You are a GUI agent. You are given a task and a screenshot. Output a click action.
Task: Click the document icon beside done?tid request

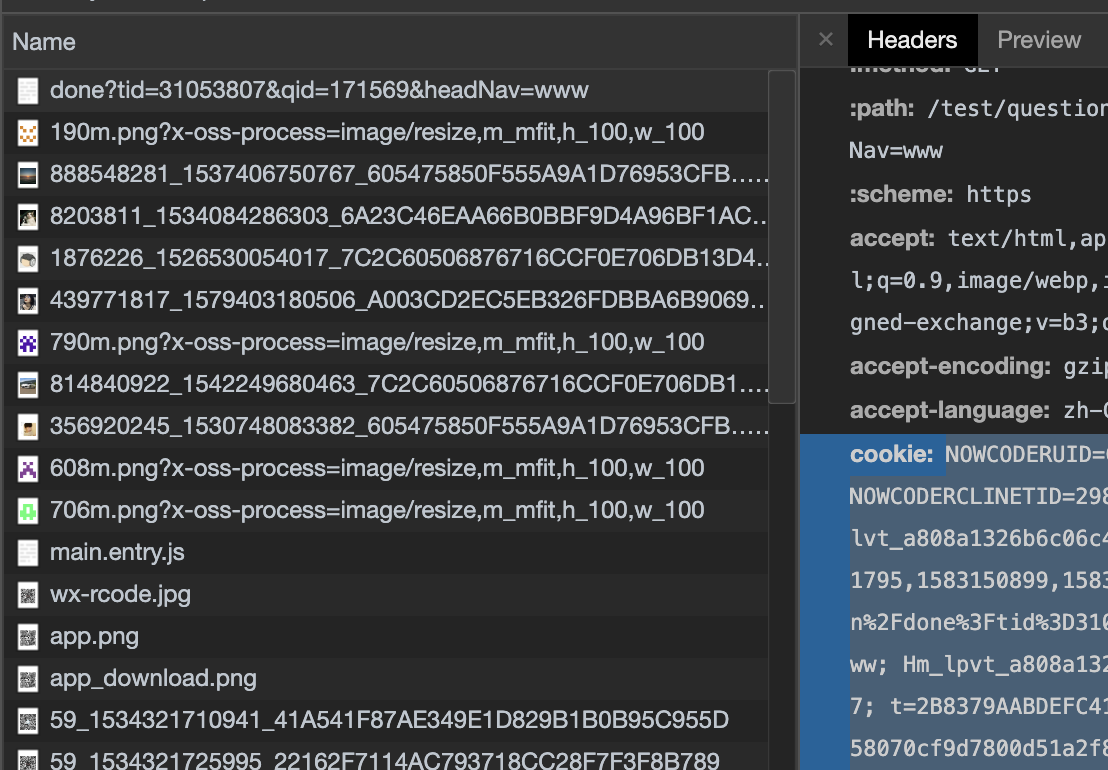pos(28,91)
